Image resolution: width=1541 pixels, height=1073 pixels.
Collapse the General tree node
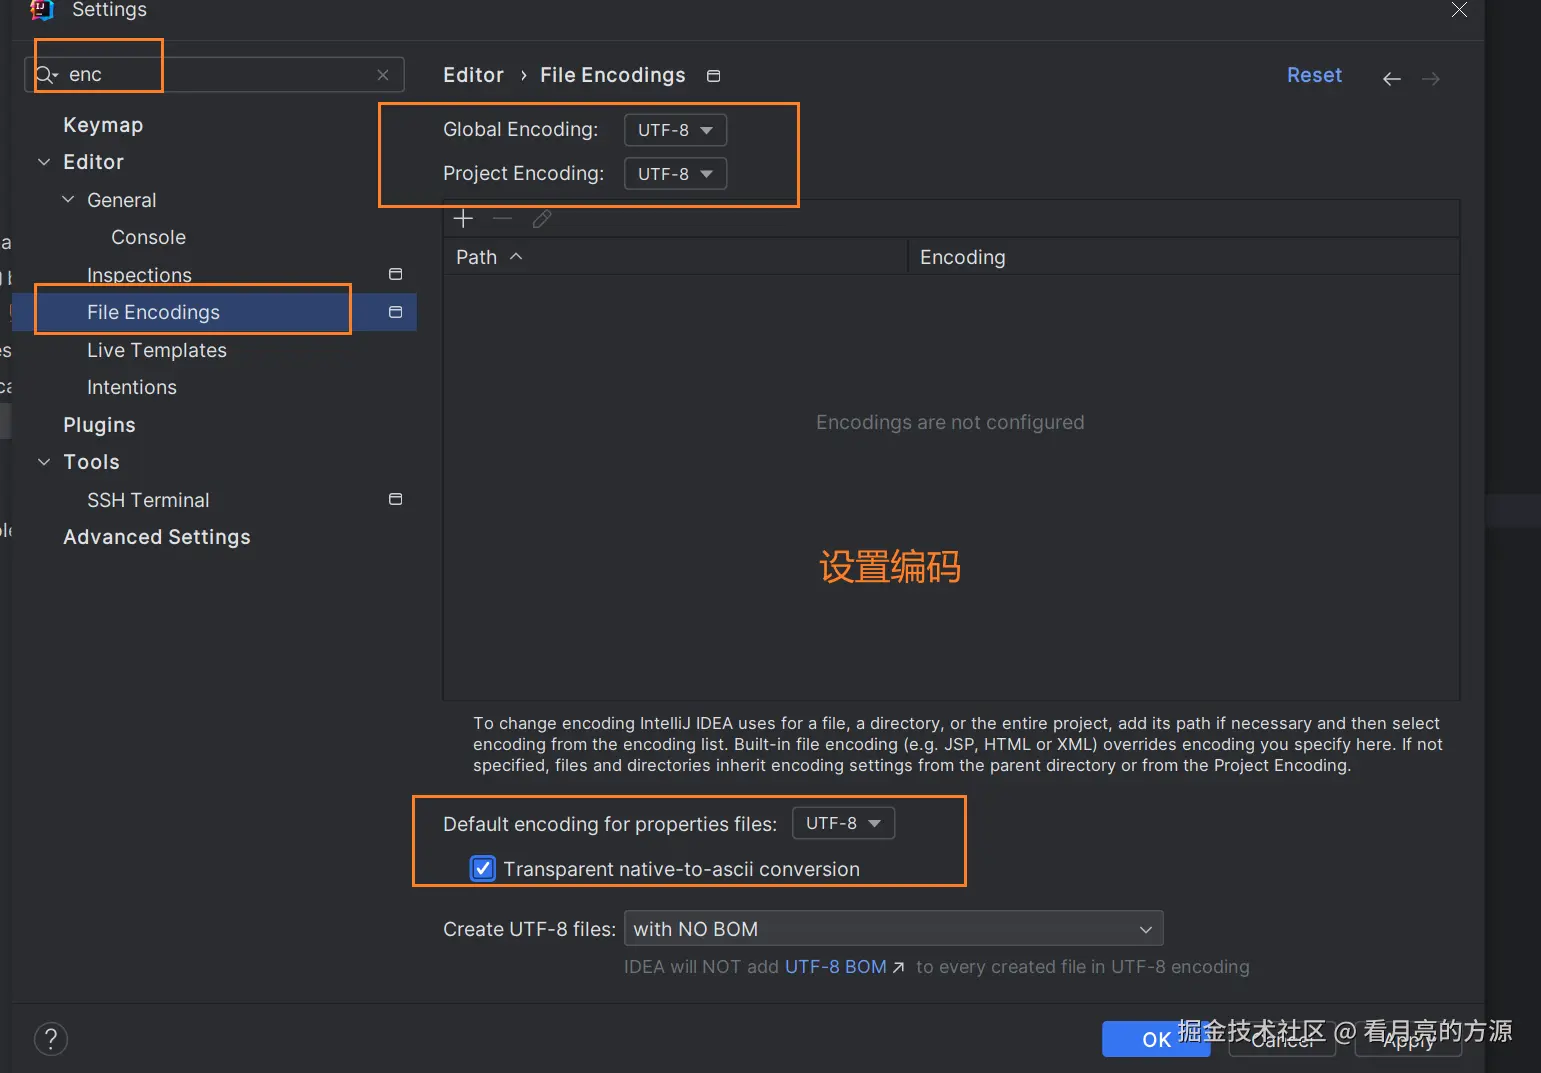pos(68,200)
